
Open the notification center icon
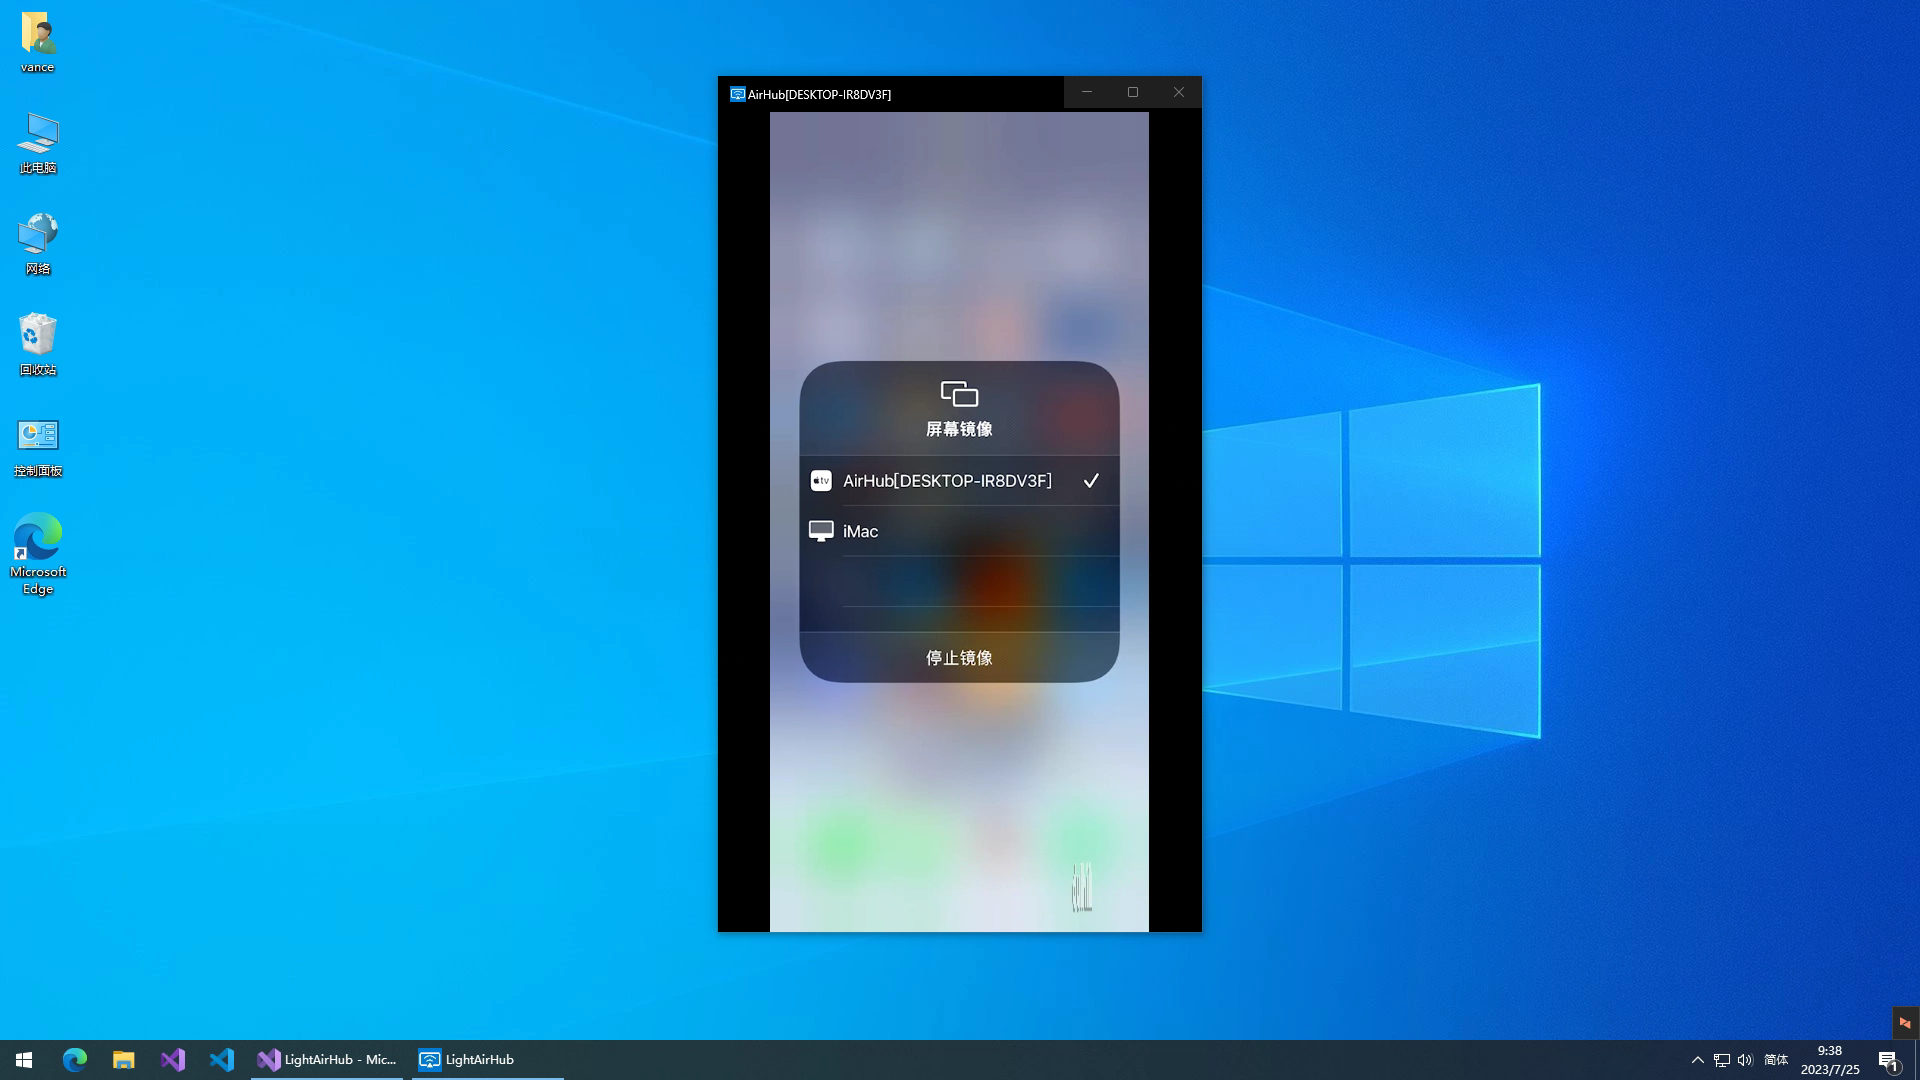(1888, 1061)
